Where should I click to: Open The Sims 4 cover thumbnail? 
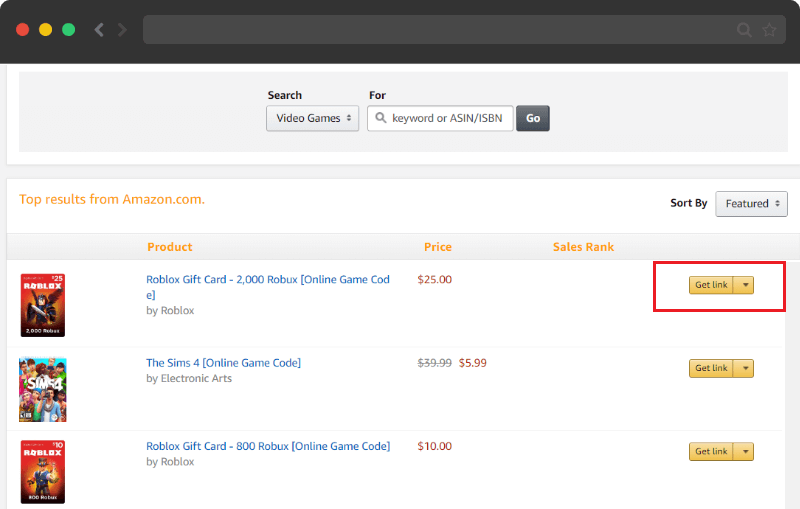click(x=43, y=390)
